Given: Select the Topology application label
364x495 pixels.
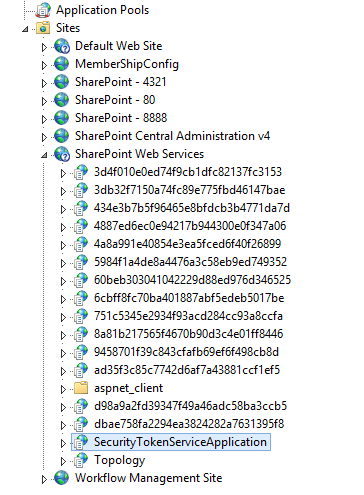Looking at the screenshot, I should 120,460.
